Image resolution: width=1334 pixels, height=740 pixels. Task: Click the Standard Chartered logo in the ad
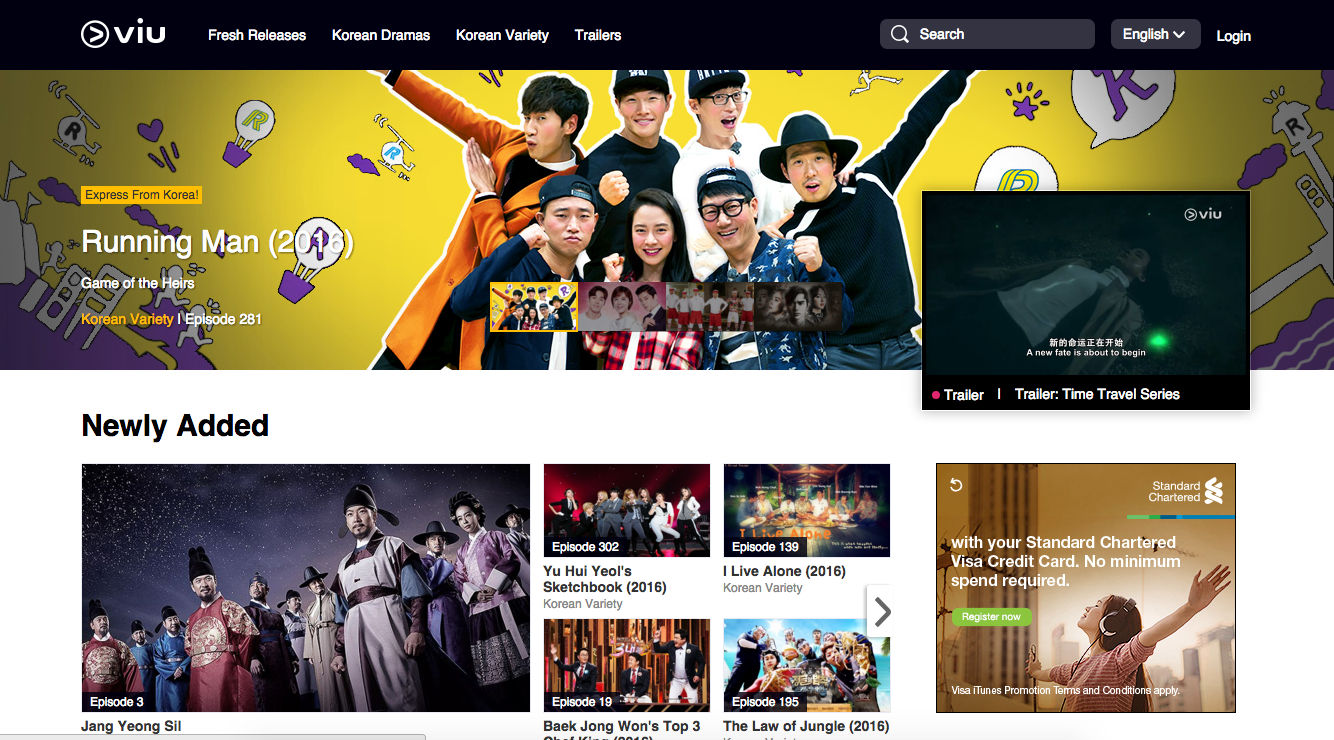1187,491
